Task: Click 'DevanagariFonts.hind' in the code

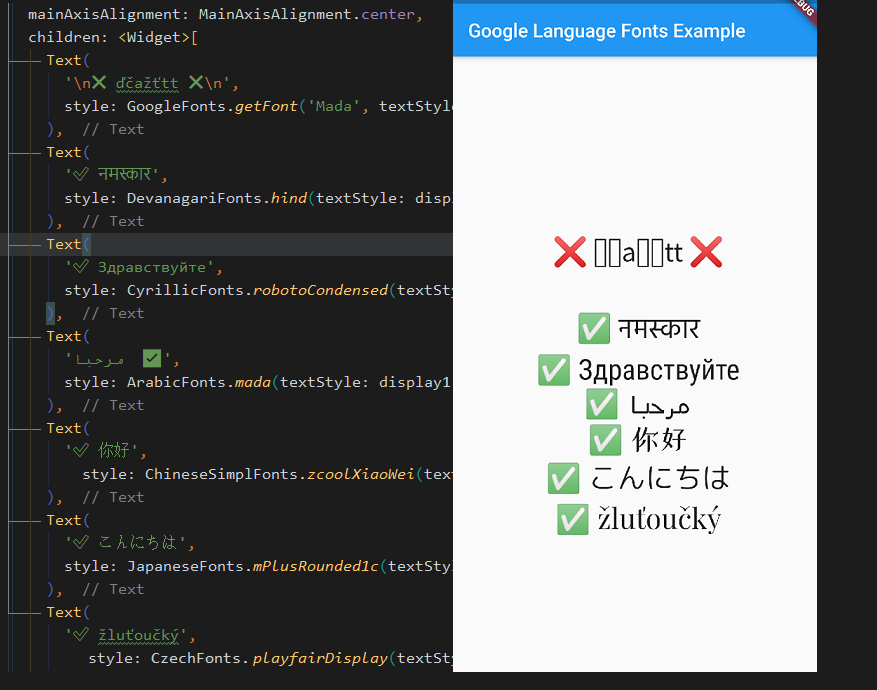Action: (217, 199)
